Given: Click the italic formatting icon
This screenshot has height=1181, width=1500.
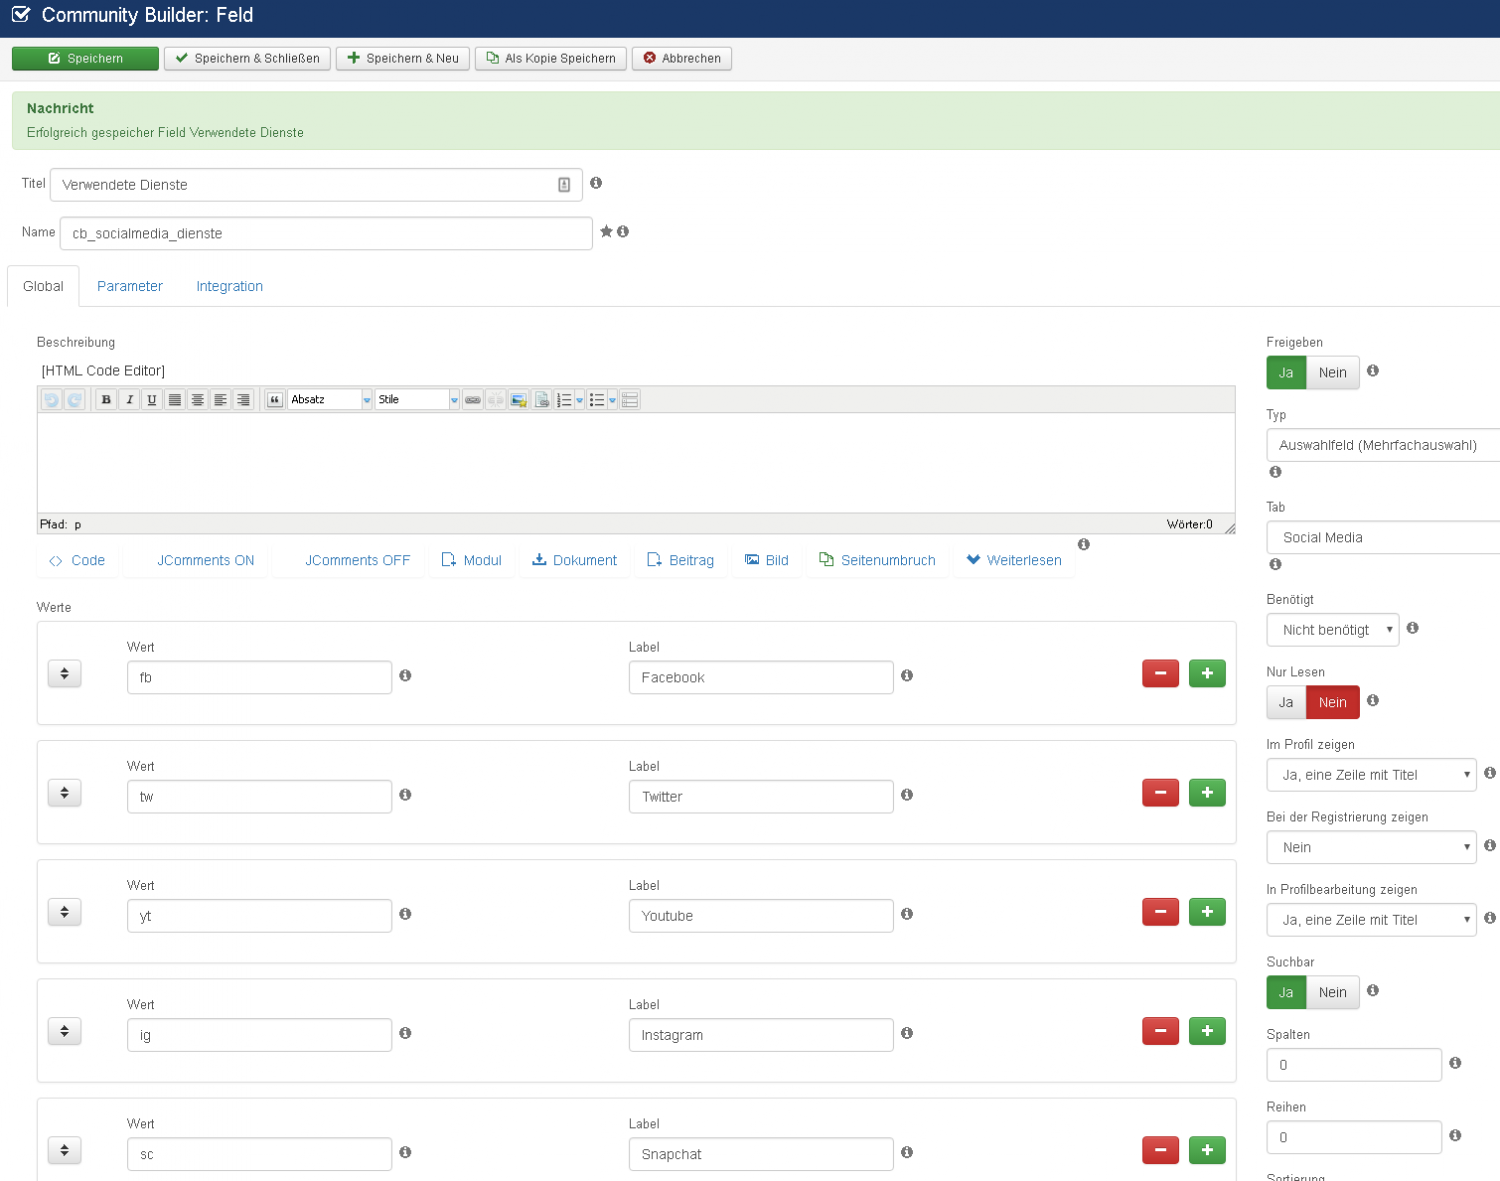Looking at the screenshot, I should (129, 400).
